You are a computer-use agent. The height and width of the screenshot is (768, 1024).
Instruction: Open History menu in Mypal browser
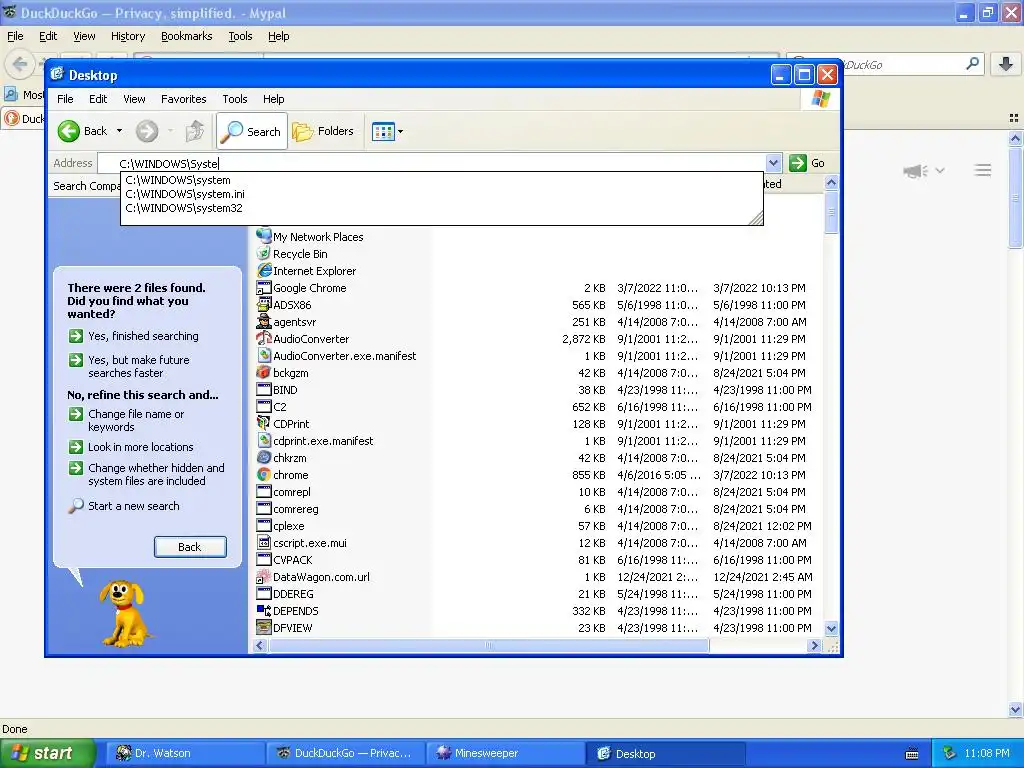[x=127, y=36]
